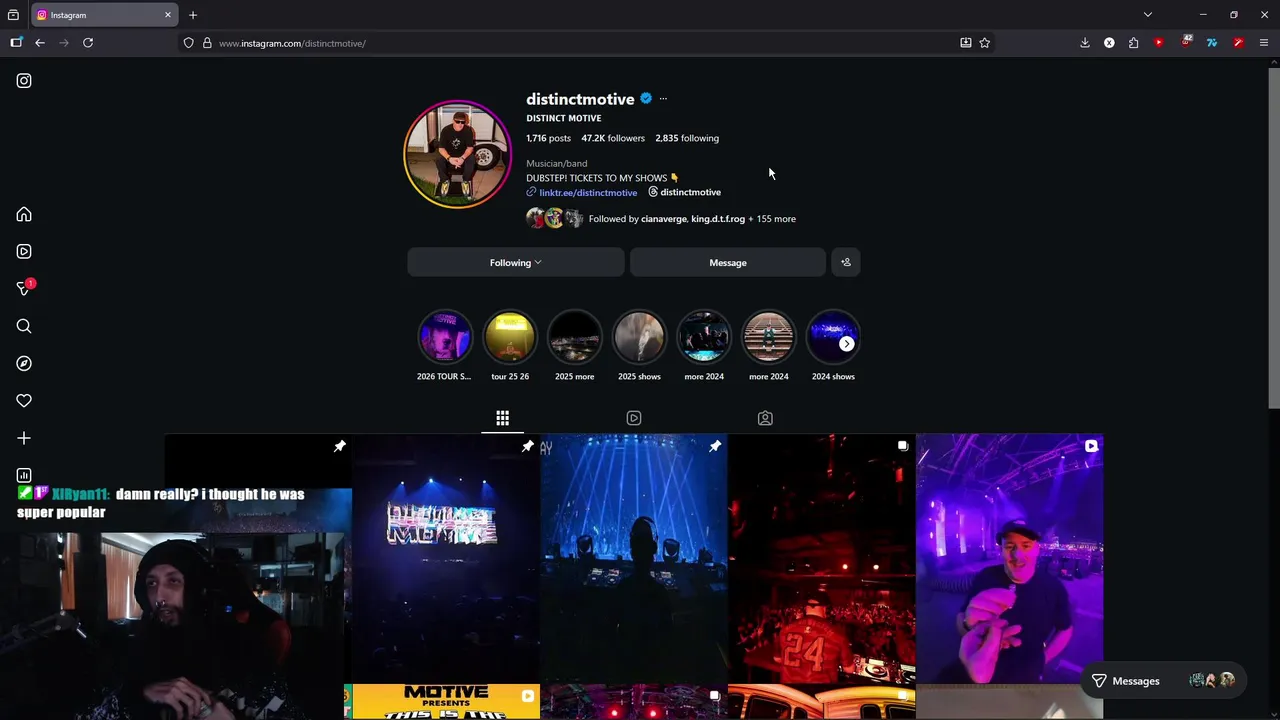Viewport: 1280px width, 720px height.
Task: Open '2025 shows' highlight
Action: coord(639,344)
